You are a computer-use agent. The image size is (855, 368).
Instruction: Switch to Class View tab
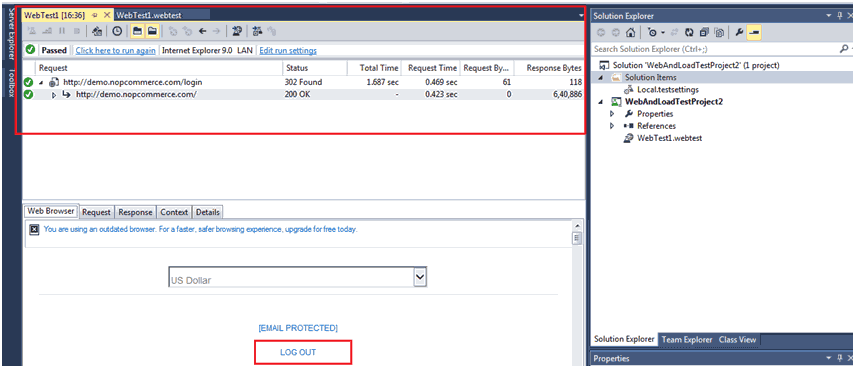(737, 339)
